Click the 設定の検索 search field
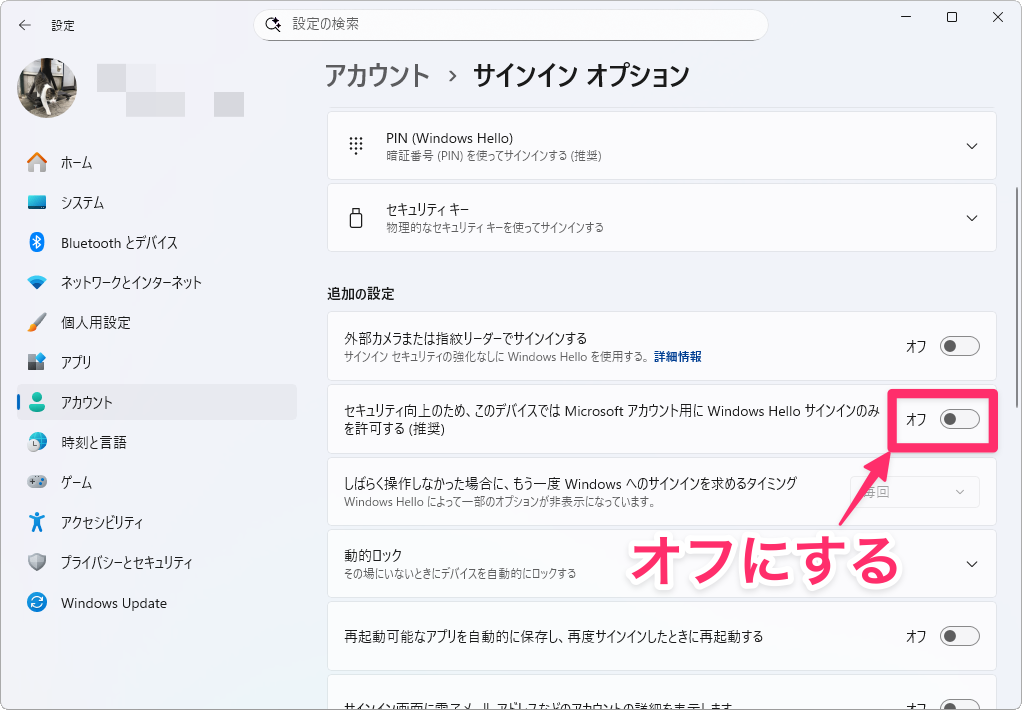This screenshot has height=710, width=1022. 510,24
